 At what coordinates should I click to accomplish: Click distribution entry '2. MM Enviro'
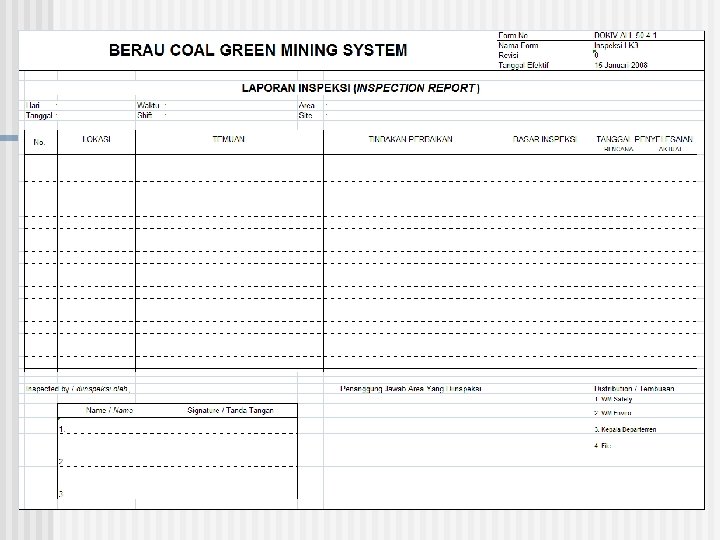613,413
